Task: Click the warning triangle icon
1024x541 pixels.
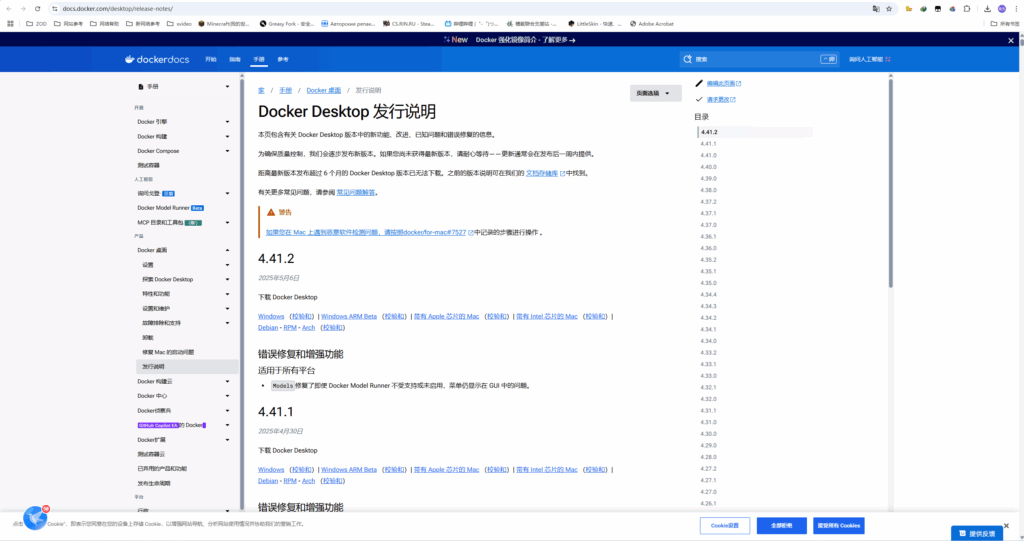Action: 271,212
